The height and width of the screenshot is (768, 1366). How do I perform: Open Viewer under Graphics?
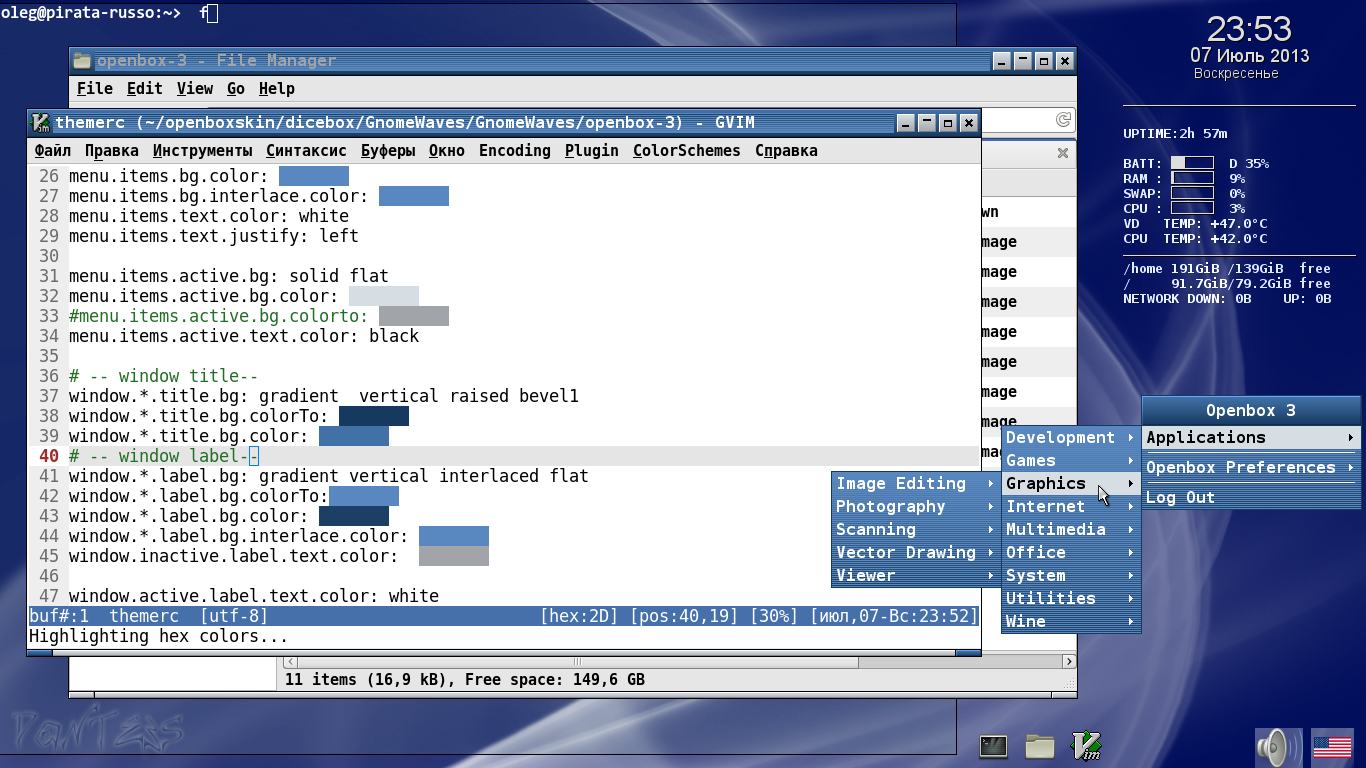click(x=916, y=576)
